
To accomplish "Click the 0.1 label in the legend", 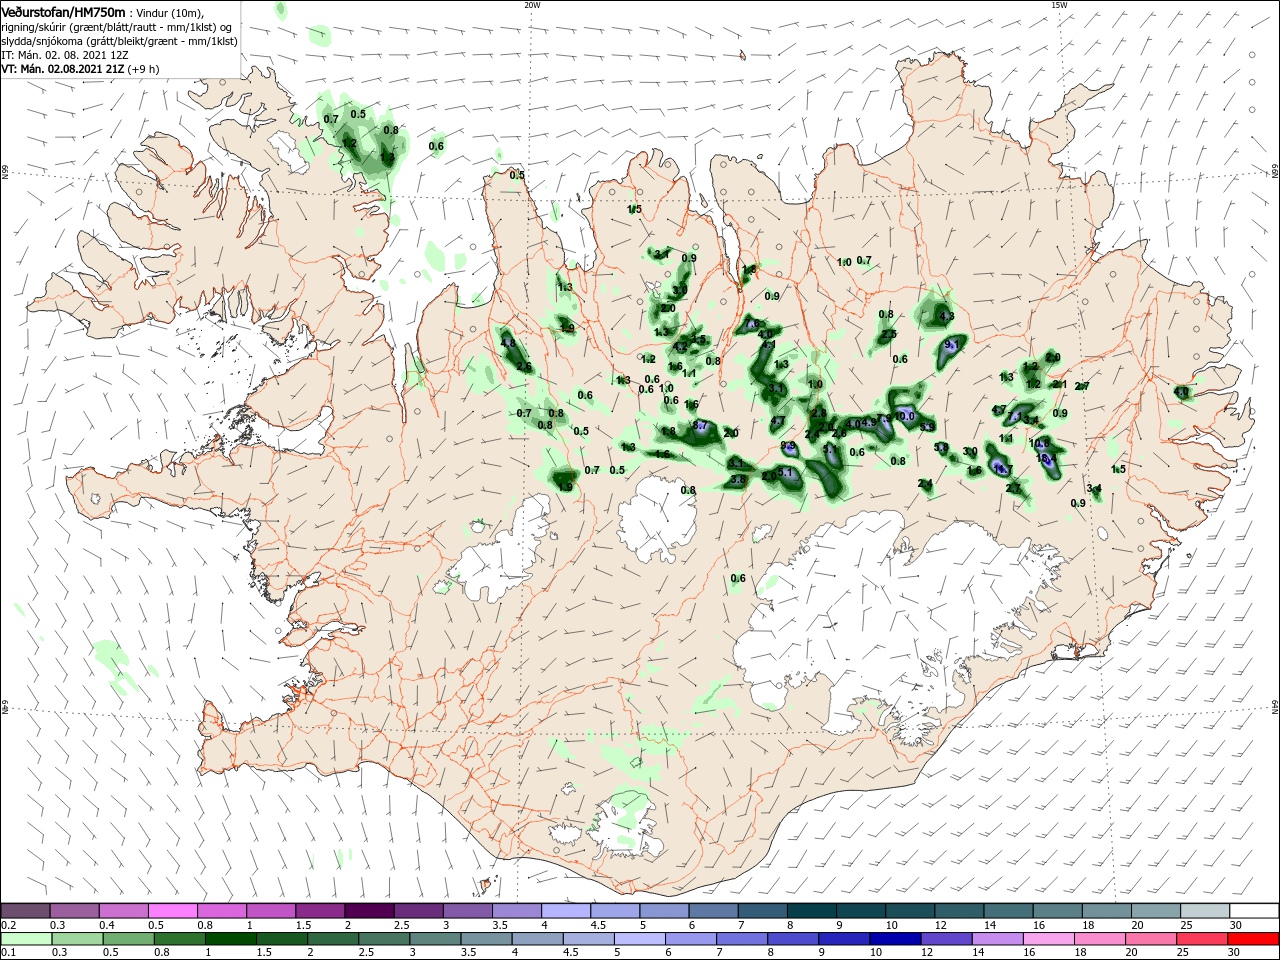I will pyautogui.click(x=8, y=953).
